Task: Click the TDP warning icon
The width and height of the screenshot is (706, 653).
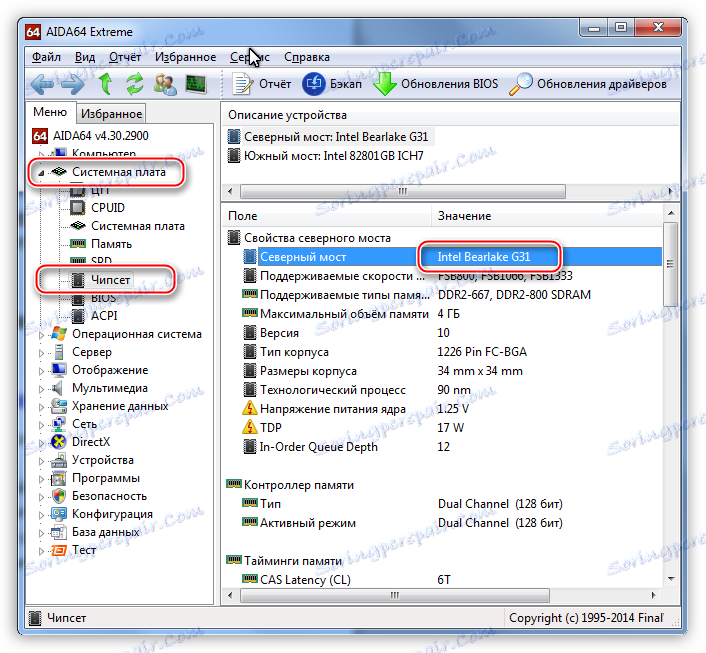Action: pyautogui.click(x=249, y=427)
